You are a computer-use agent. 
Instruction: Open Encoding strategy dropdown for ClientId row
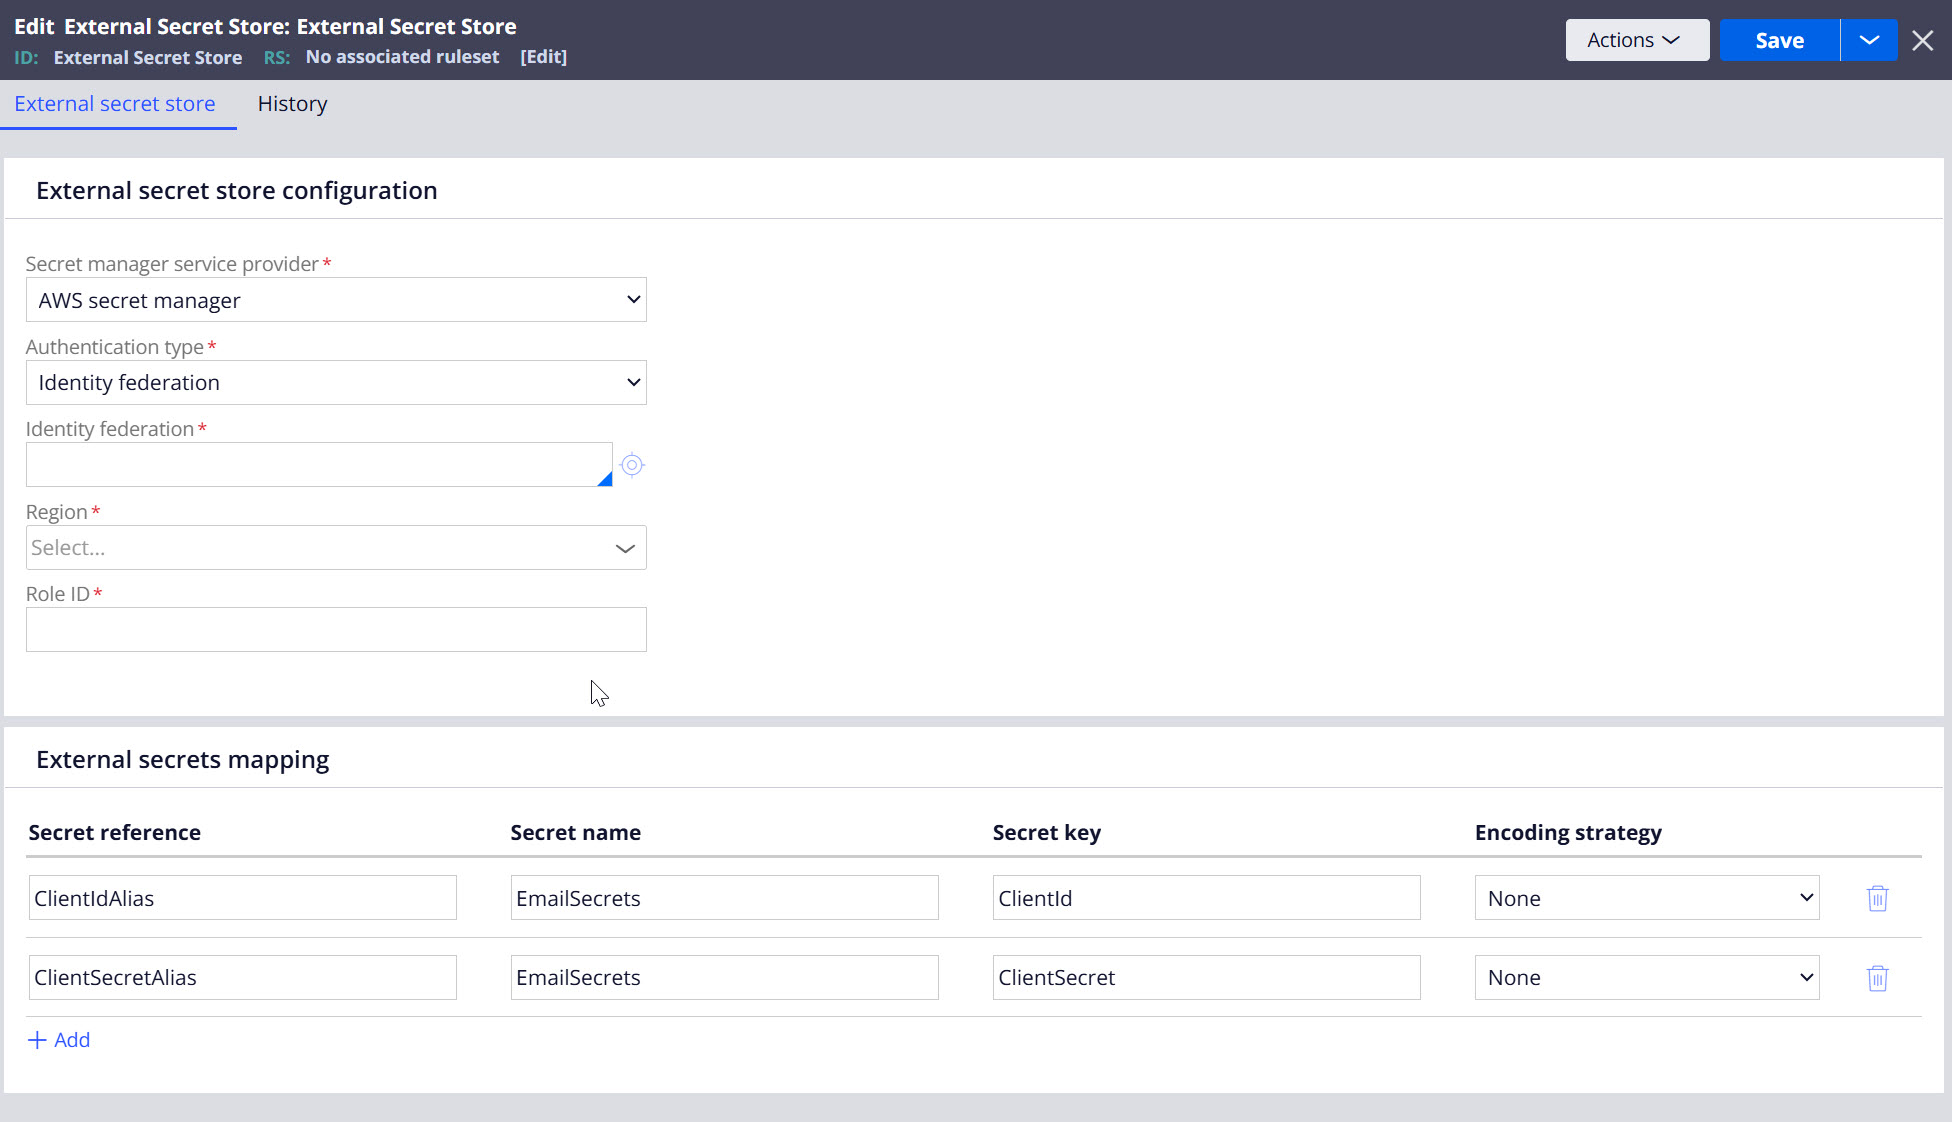1646,898
